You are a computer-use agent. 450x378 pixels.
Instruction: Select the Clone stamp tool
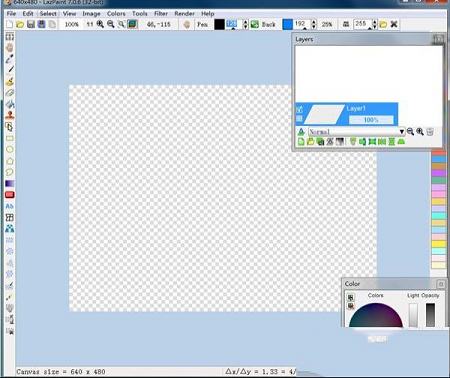point(10,115)
